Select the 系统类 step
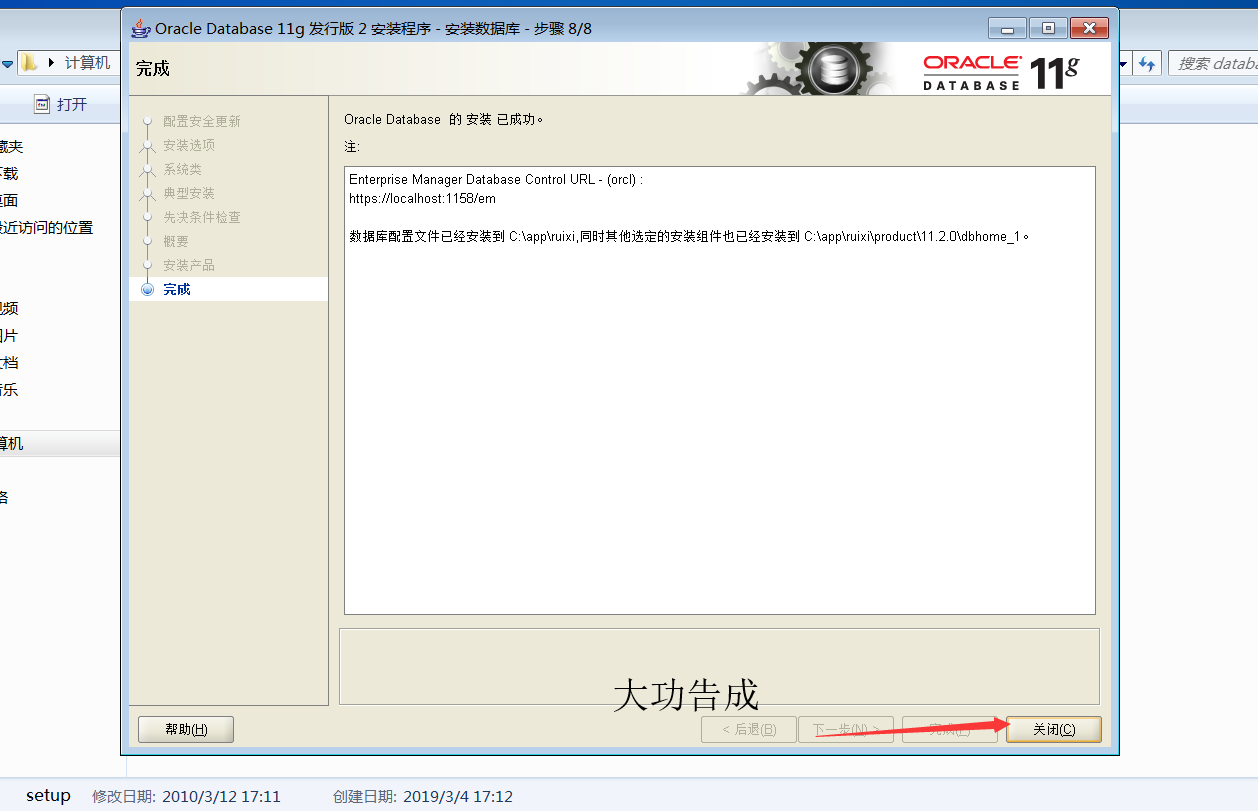This screenshot has width=1258, height=811. pyautogui.click(x=183, y=169)
